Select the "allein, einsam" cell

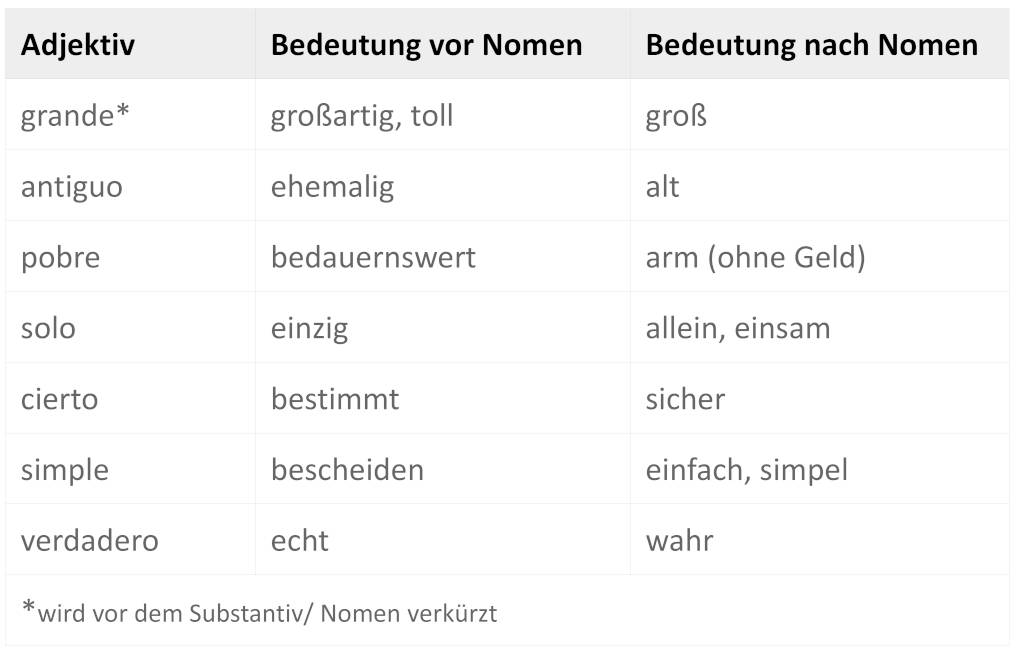738,329
